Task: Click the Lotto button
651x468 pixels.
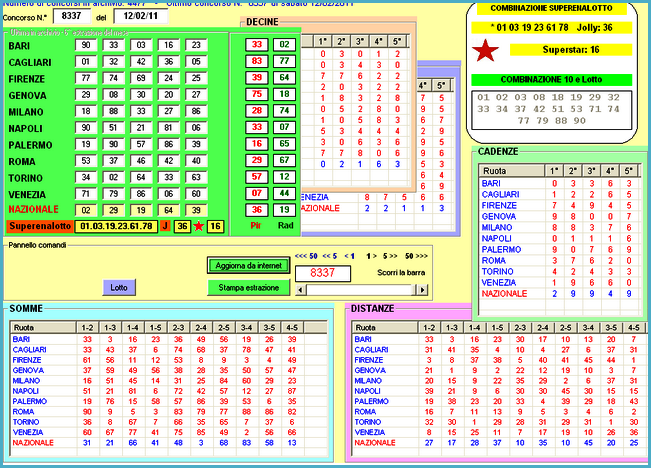Action: point(119,287)
